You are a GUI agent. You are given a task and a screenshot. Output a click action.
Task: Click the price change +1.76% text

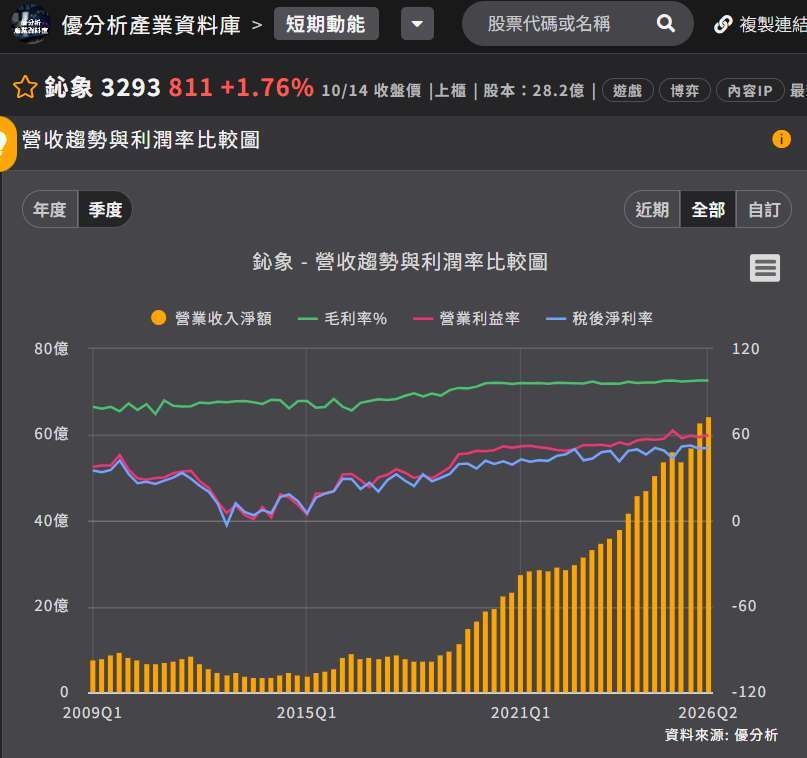point(267,87)
